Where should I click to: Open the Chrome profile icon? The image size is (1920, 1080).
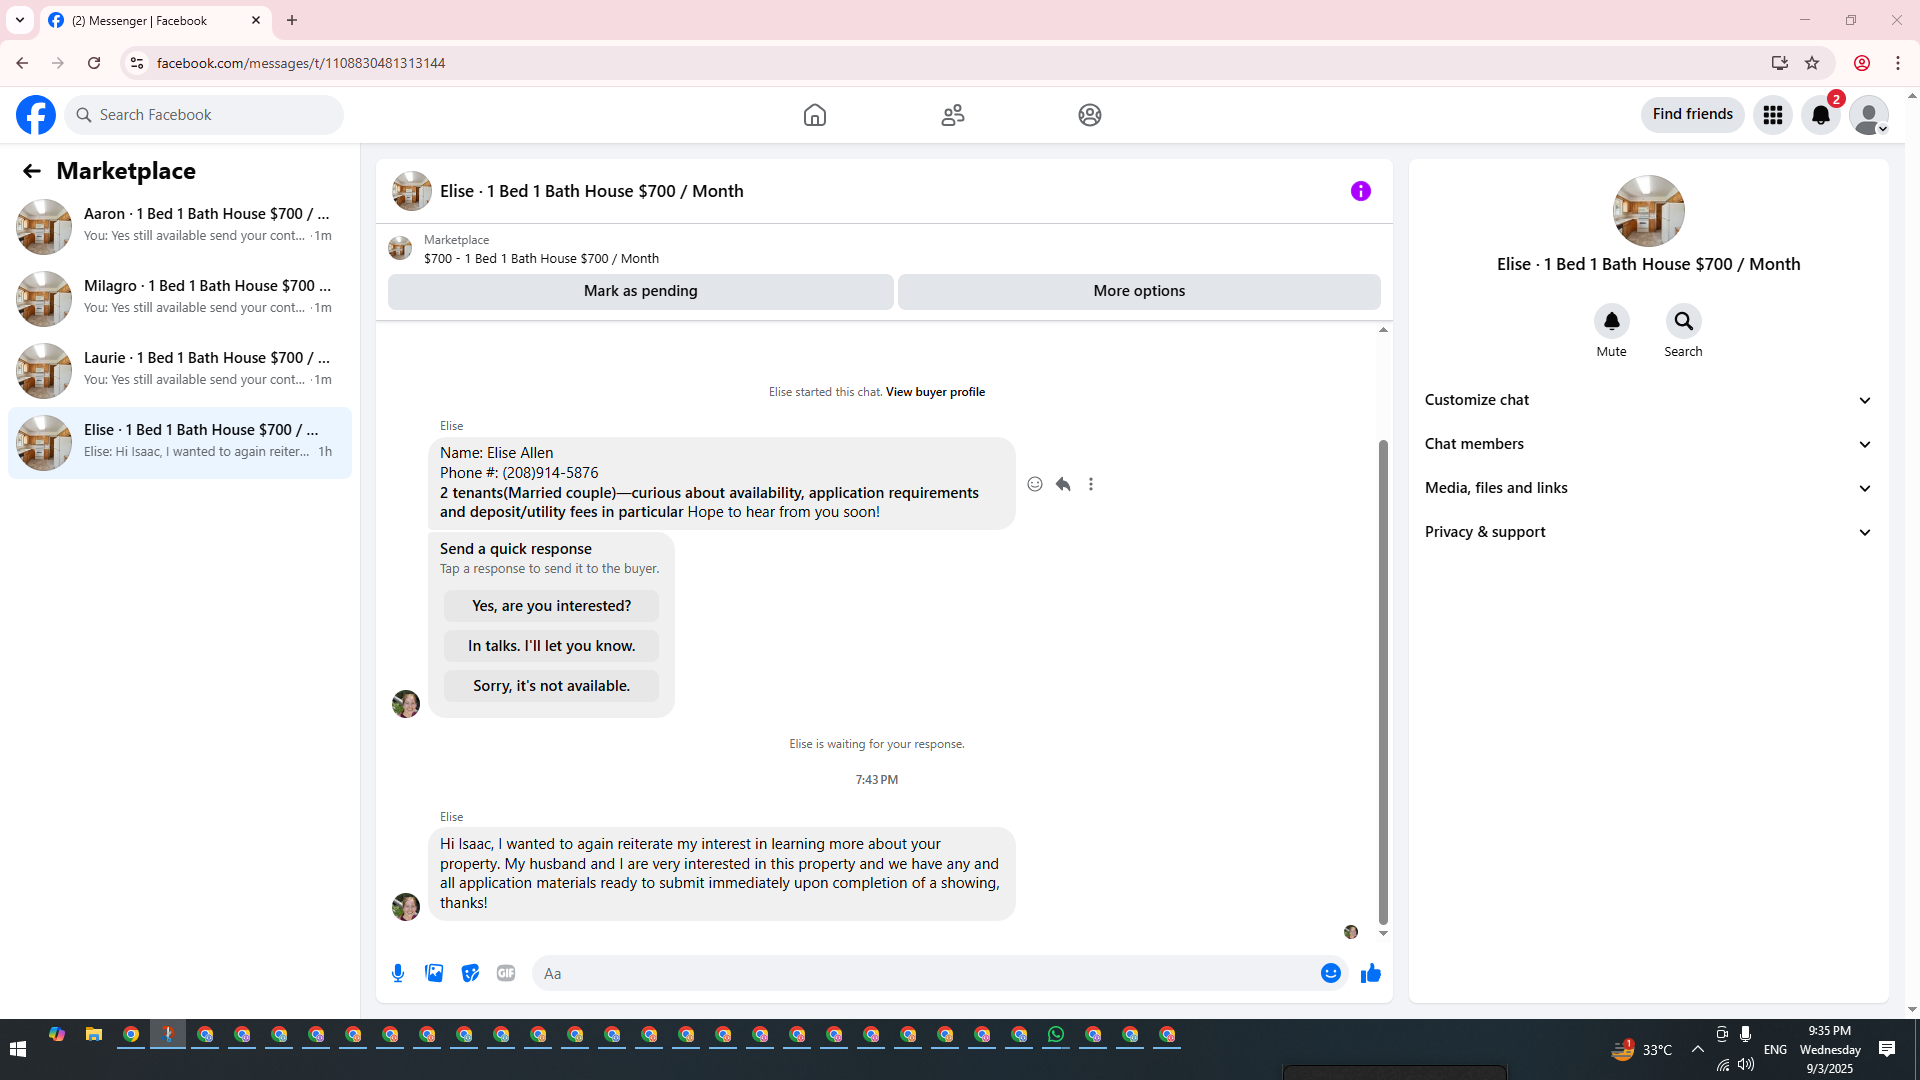click(1862, 63)
